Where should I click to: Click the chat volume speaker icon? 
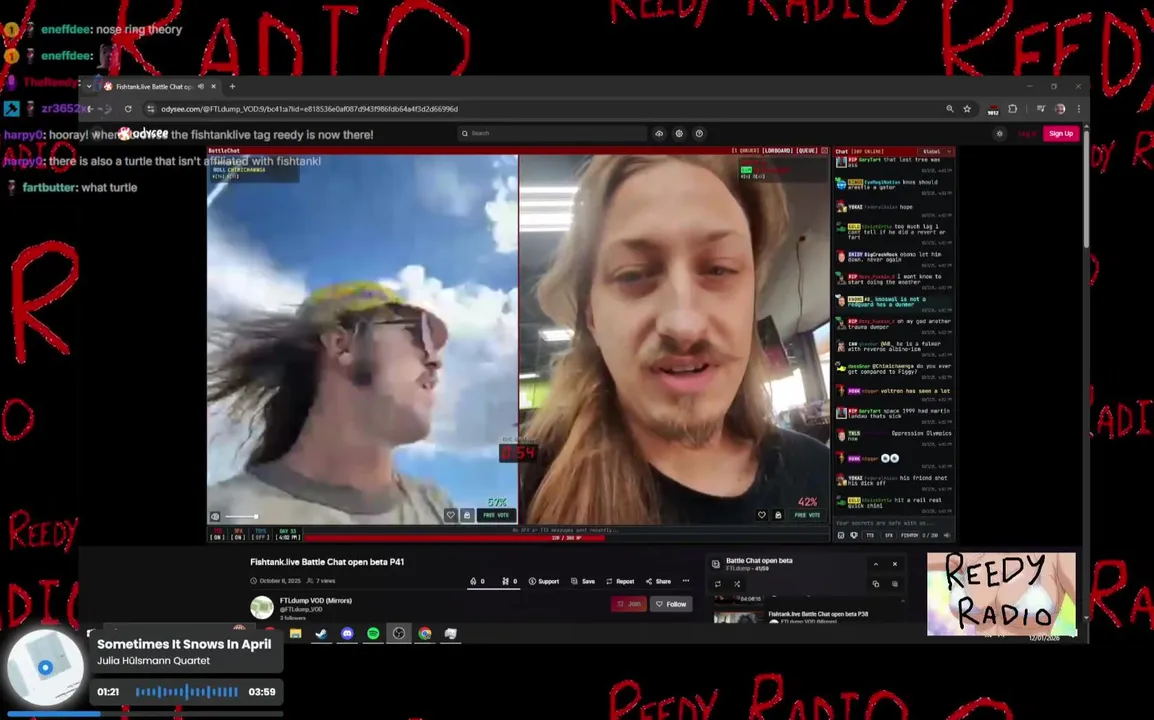click(947, 535)
